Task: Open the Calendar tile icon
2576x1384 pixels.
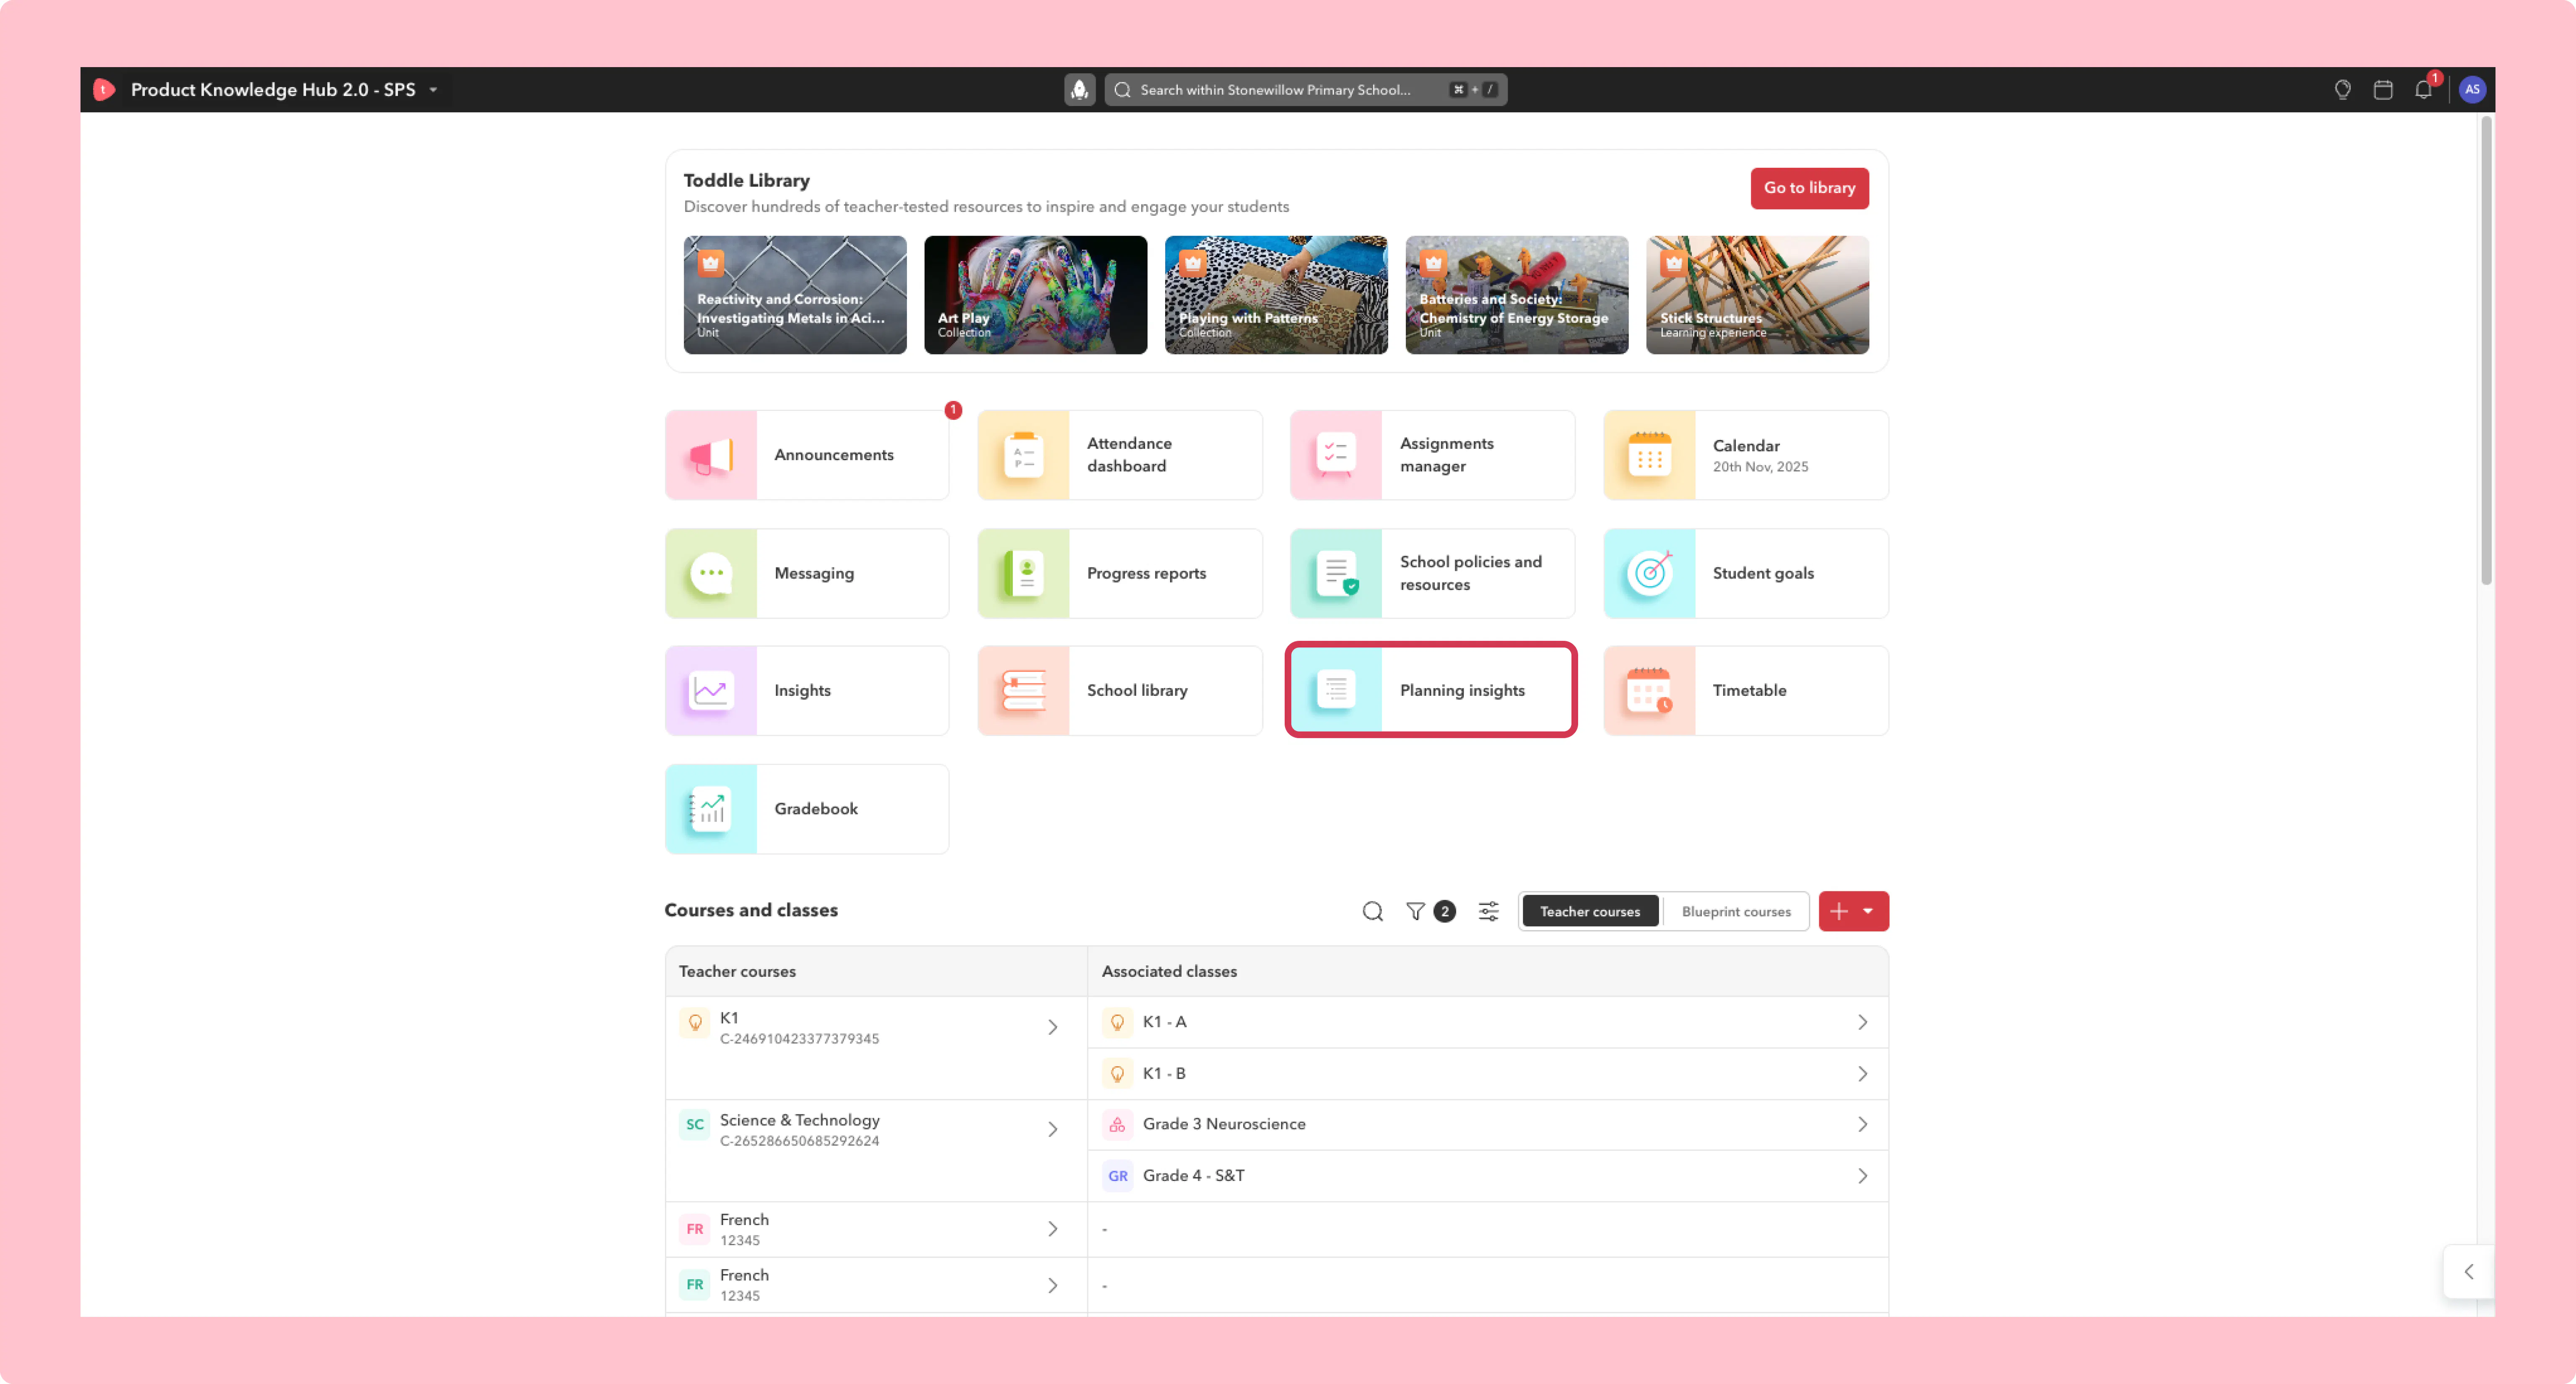Action: 1650,456
